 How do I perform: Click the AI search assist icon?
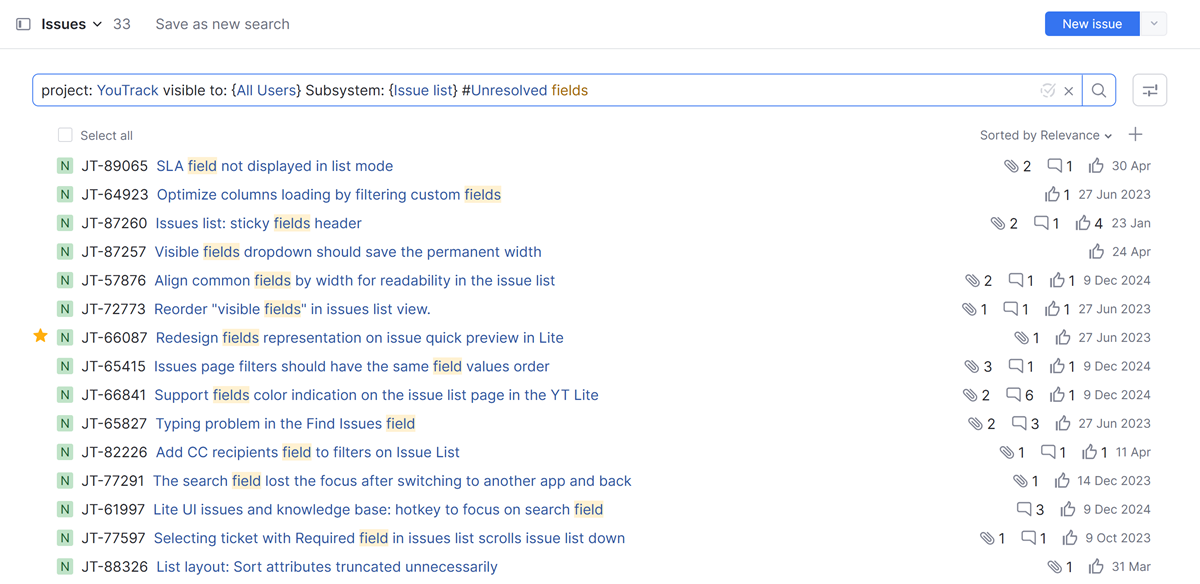tap(1047, 90)
